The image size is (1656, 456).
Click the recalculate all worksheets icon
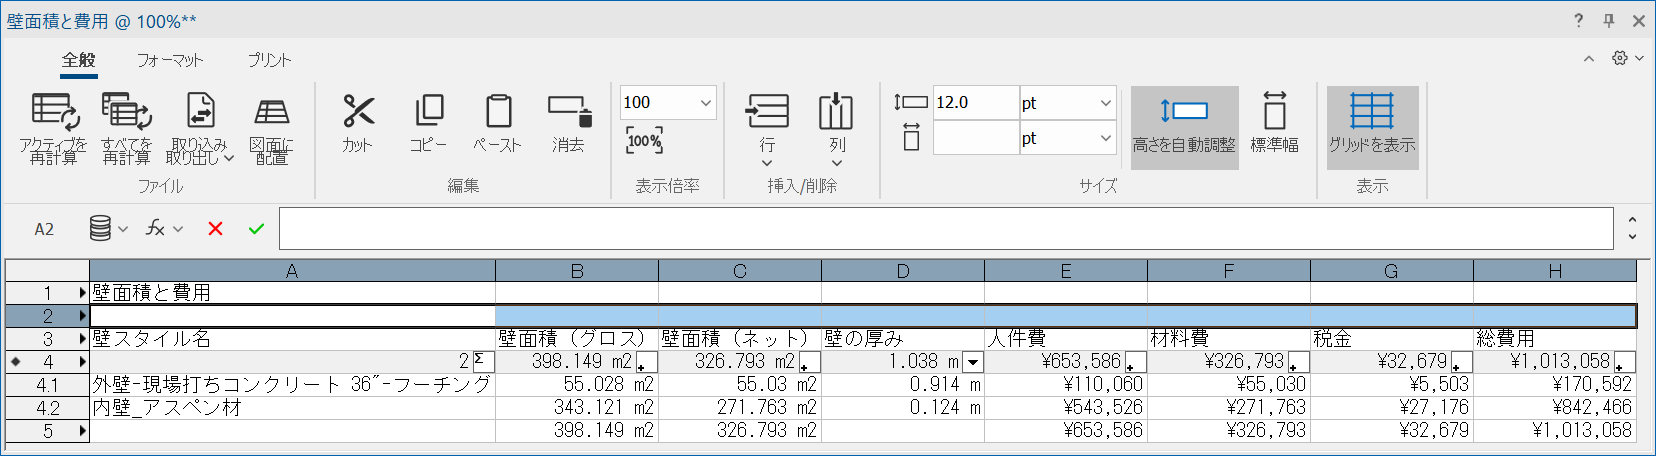pyautogui.click(x=126, y=112)
